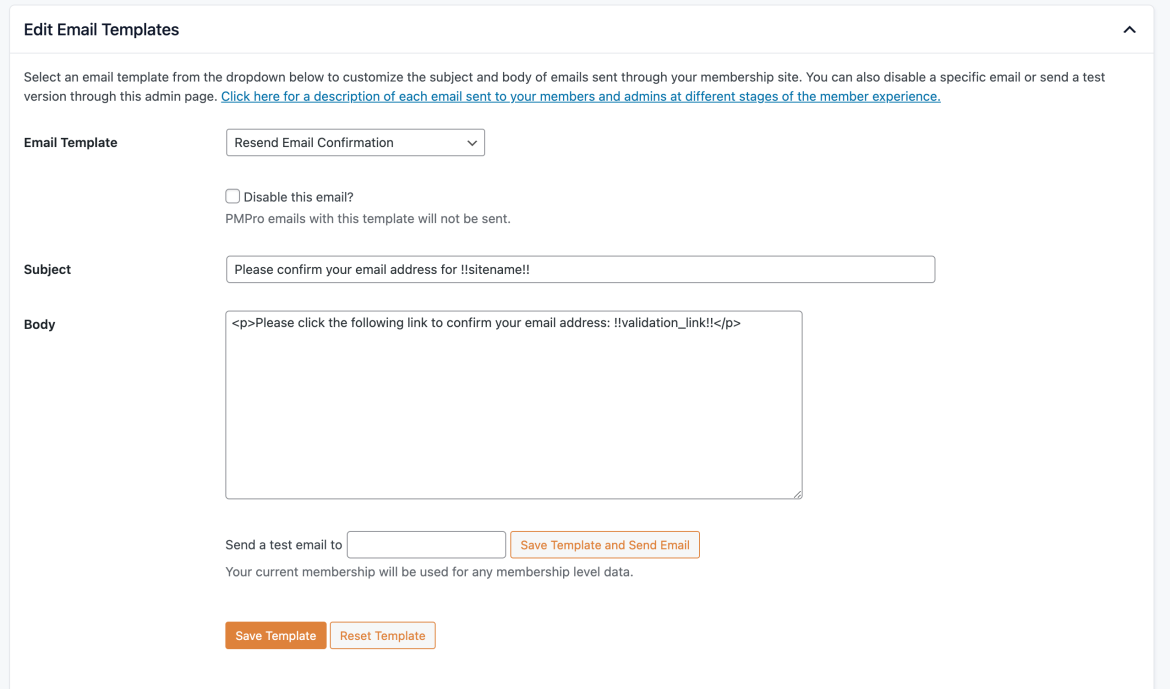The width and height of the screenshot is (1170, 689).
Task: Click the Save Template button
Action: 275,635
